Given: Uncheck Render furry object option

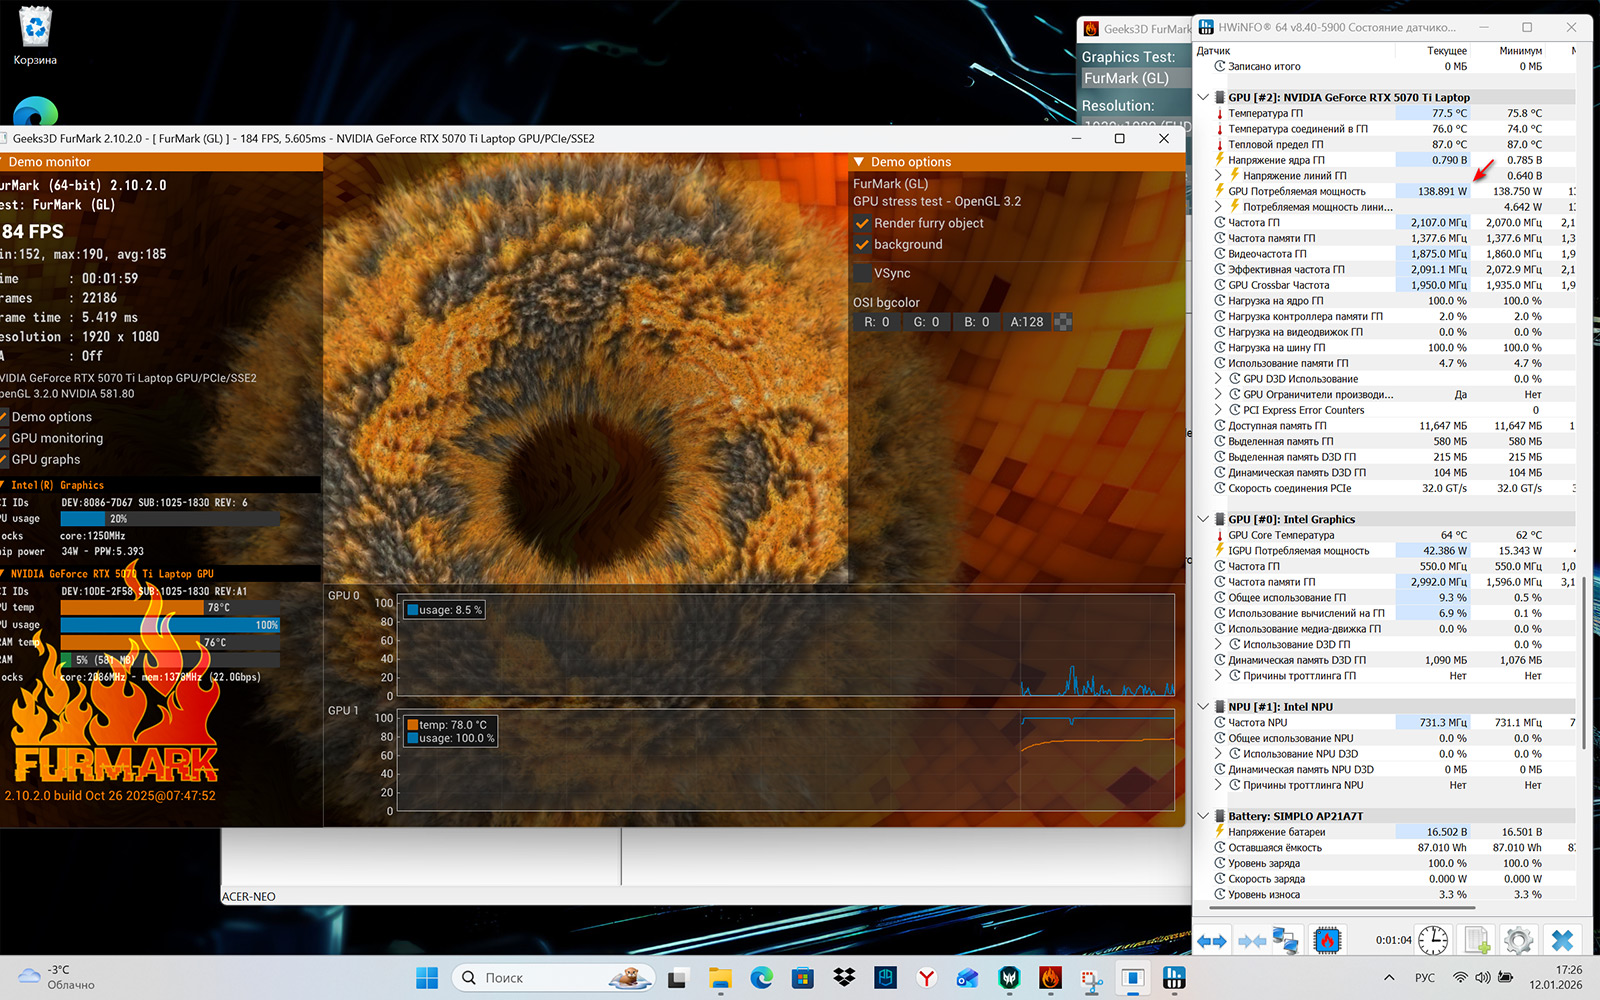Looking at the screenshot, I should click(x=862, y=223).
